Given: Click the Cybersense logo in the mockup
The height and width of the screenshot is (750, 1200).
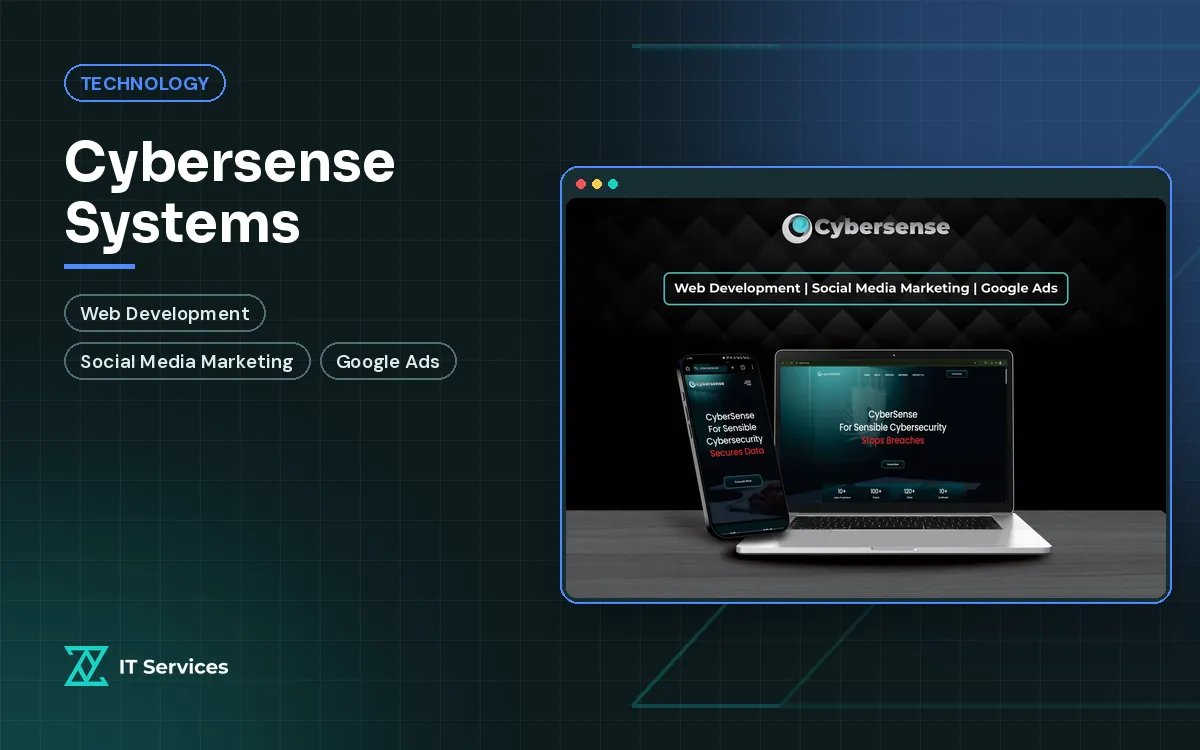Looking at the screenshot, I should tap(866, 228).
